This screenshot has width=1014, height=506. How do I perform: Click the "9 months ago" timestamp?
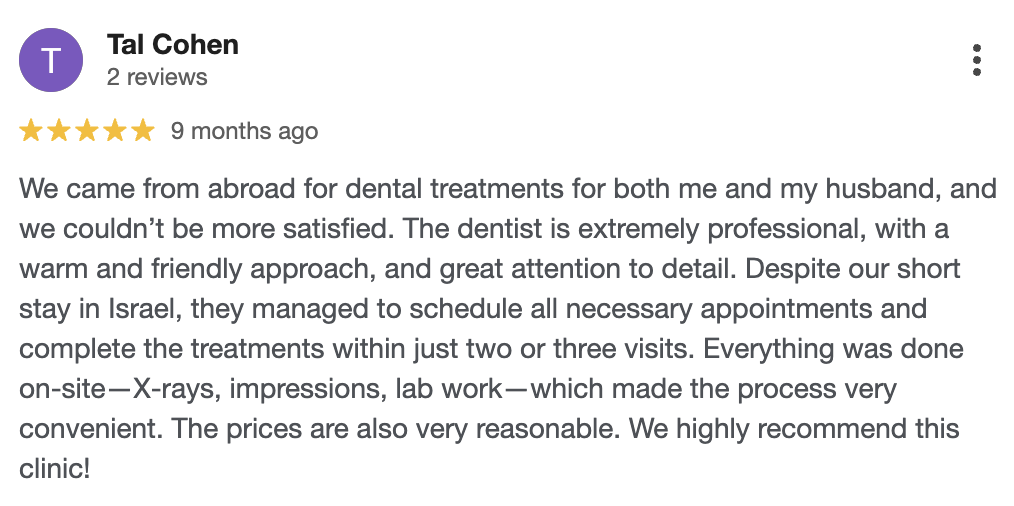click(244, 131)
